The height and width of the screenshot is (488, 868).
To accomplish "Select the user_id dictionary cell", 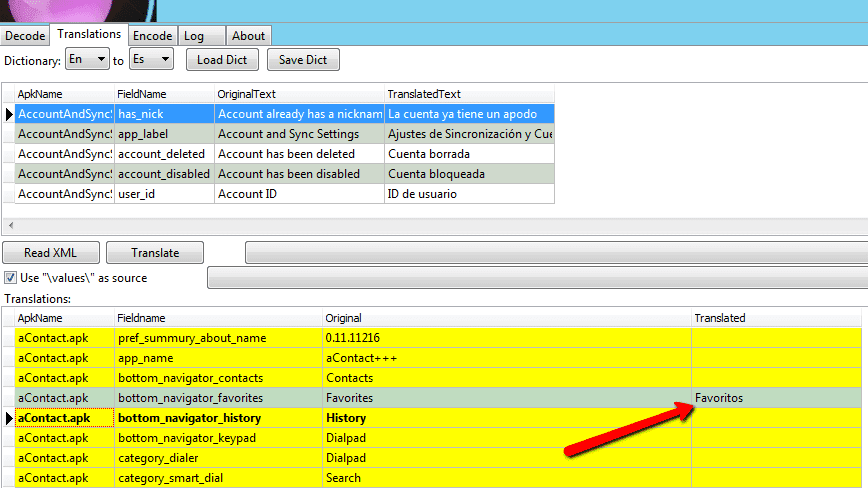I will (x=164, y=194).
